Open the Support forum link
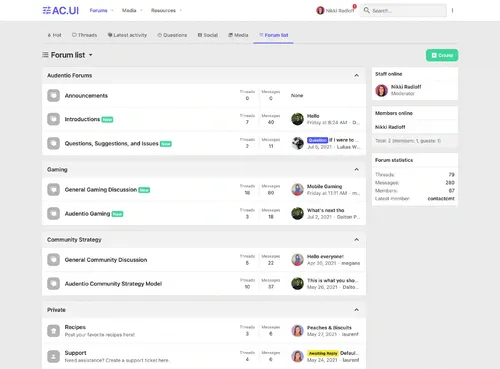Image resolution: width=500 pixels, height=369 pixels. point(75,353)
